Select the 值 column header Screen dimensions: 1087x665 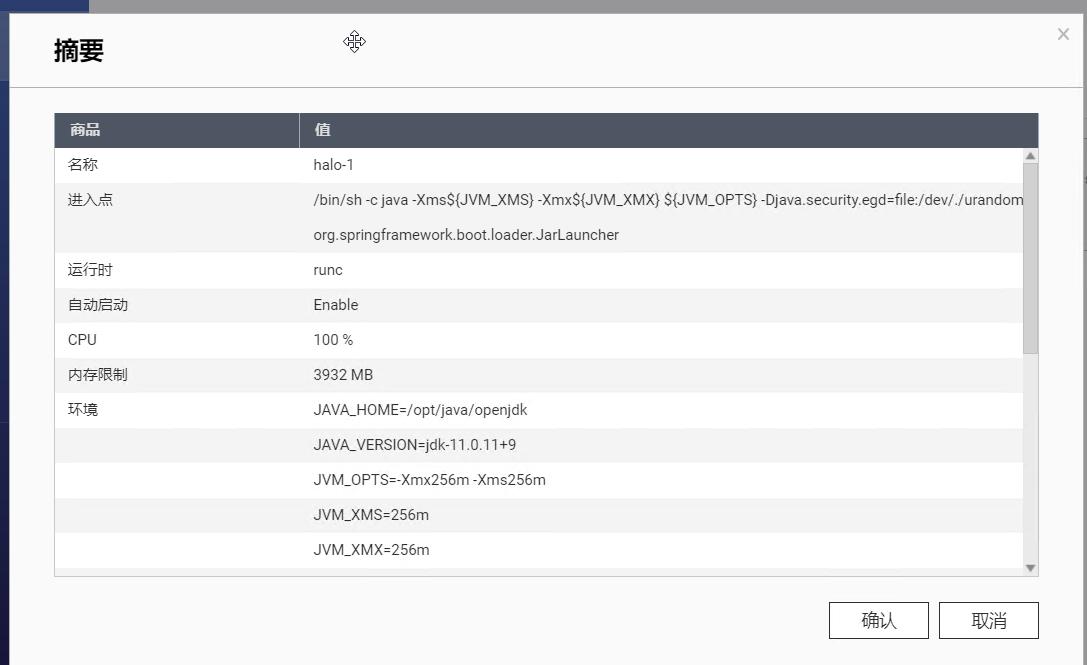(322, 130)
